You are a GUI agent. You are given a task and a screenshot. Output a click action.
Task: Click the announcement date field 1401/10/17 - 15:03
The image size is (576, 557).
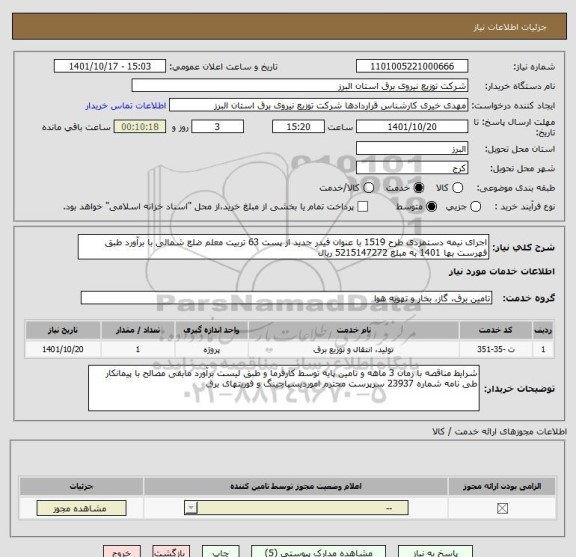tap(110, 67)
